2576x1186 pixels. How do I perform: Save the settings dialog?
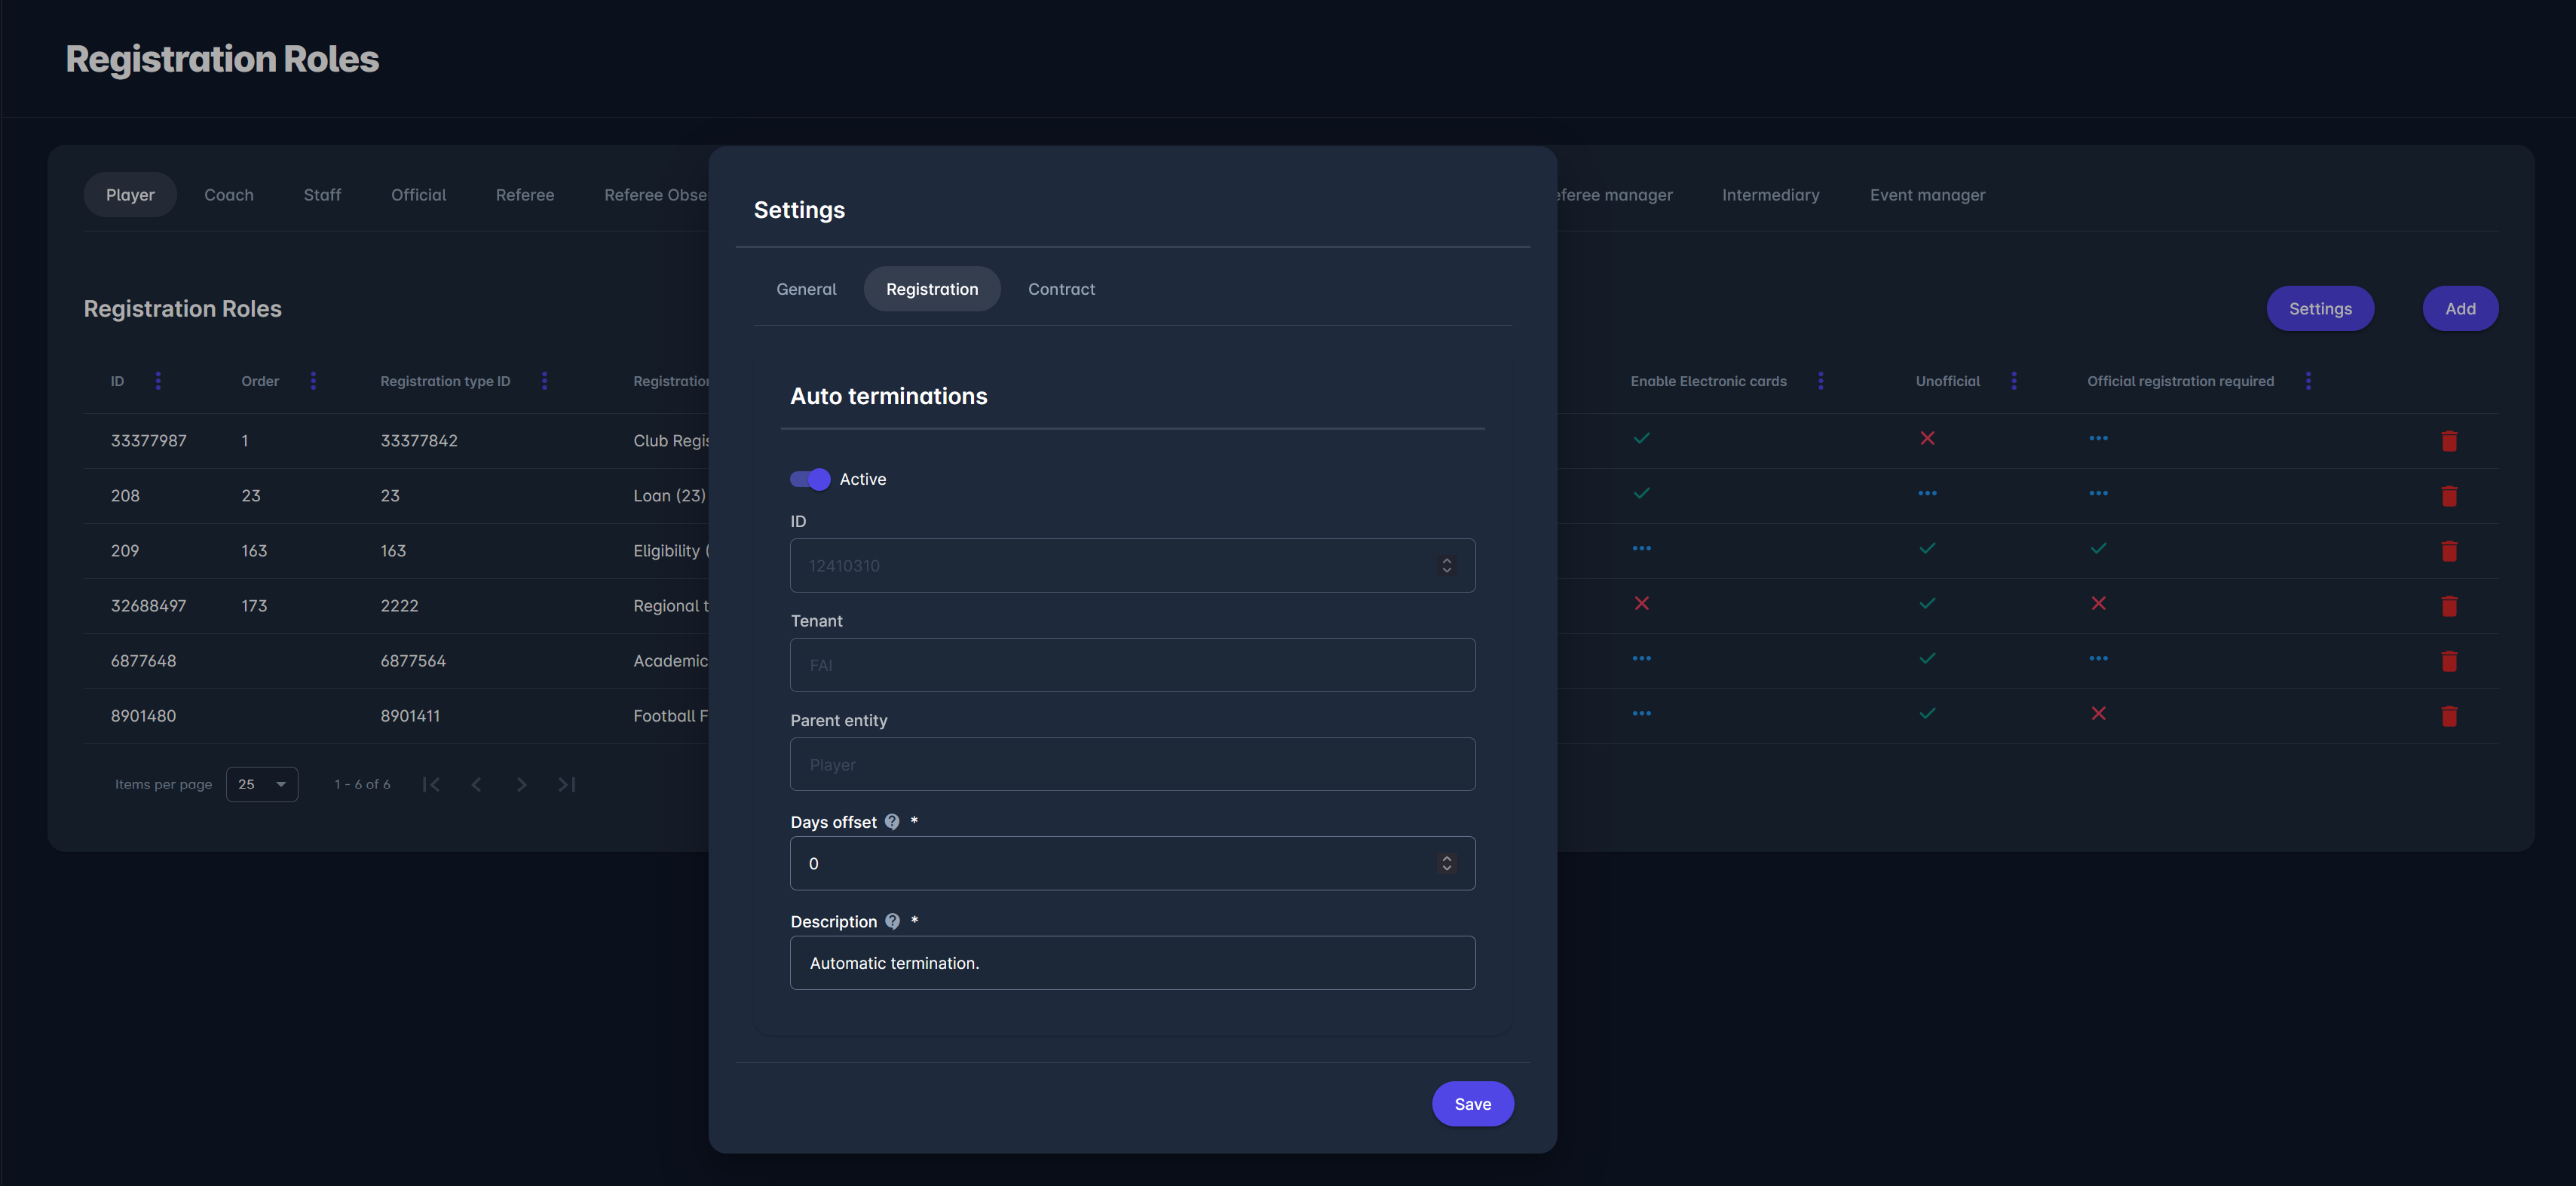pos(1472,1104)
